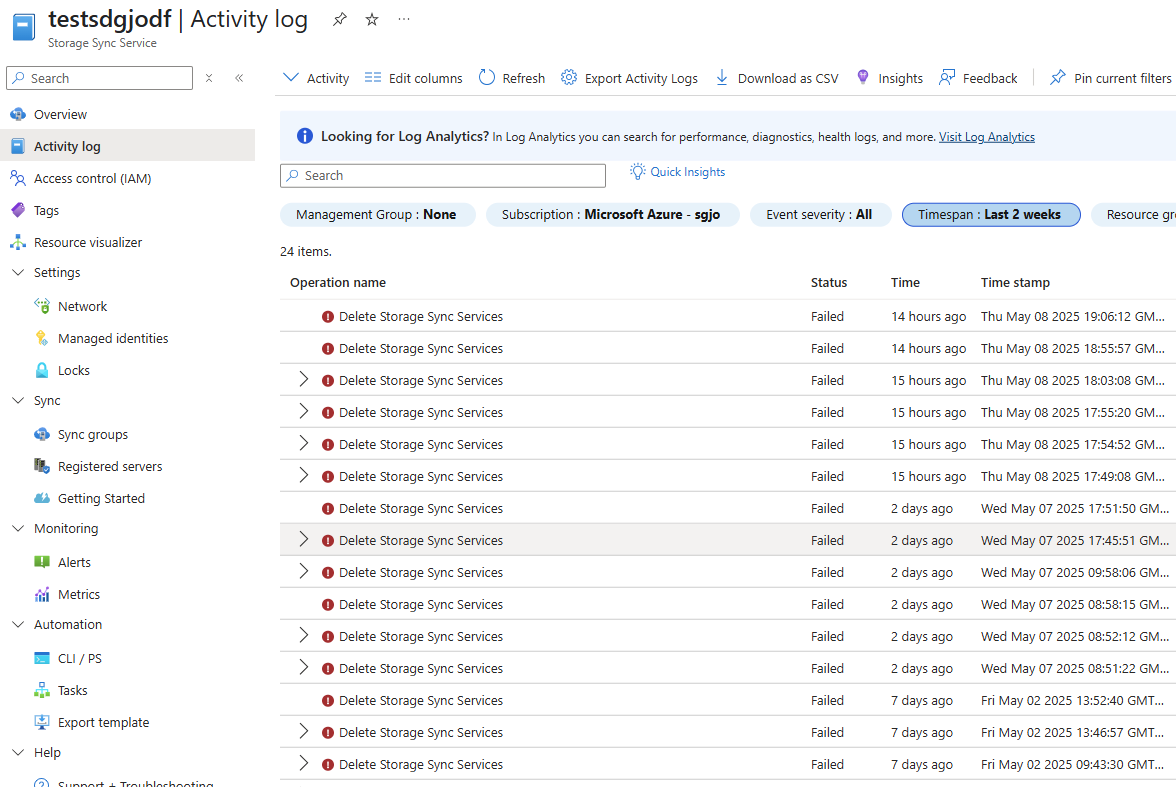Image resolution: width=1176 pixels, height=787 pixels.
Task: Click the CLI / PS terminal icon
Action: [x=42, y=658]
